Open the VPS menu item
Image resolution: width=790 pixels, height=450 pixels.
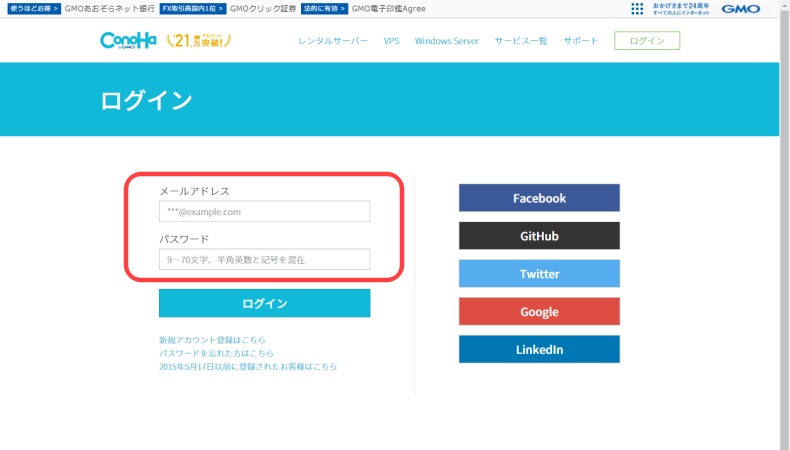[391, 41]
